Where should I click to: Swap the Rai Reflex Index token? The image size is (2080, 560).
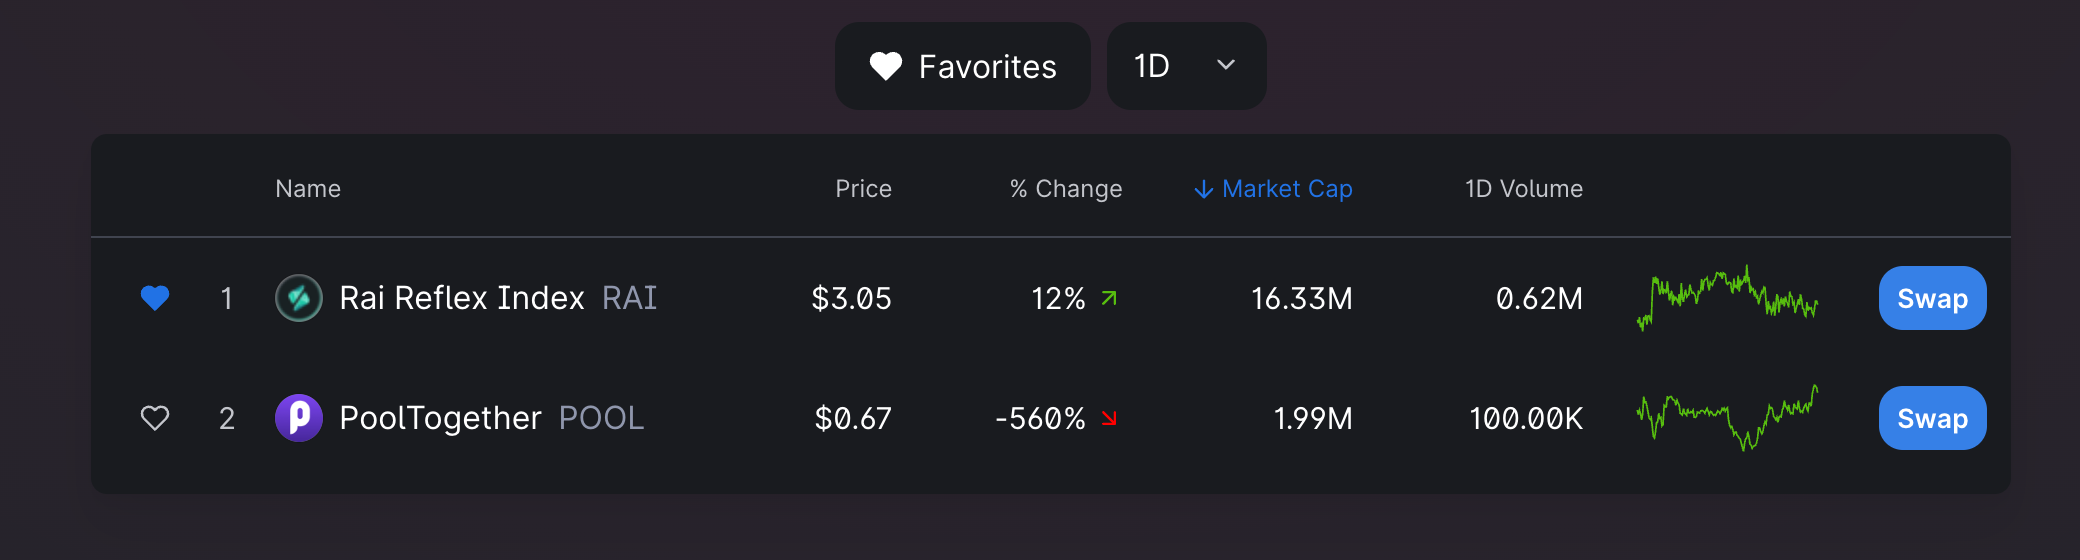pos(1932,298)
